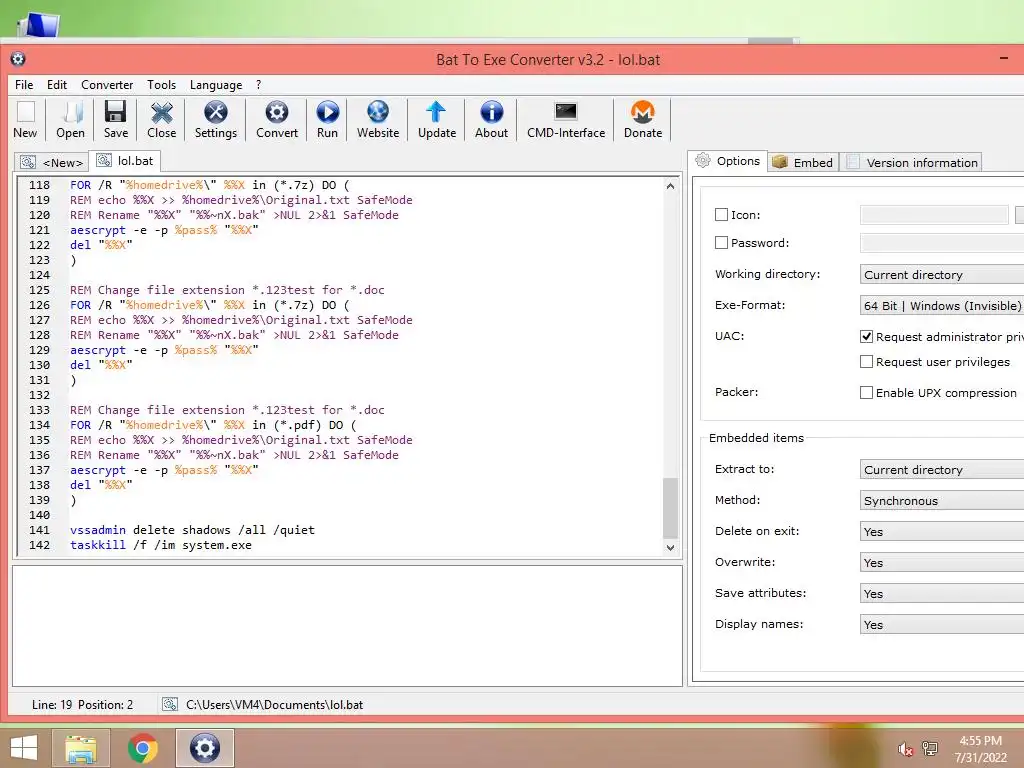Click the Password input field

coord(942,242)
